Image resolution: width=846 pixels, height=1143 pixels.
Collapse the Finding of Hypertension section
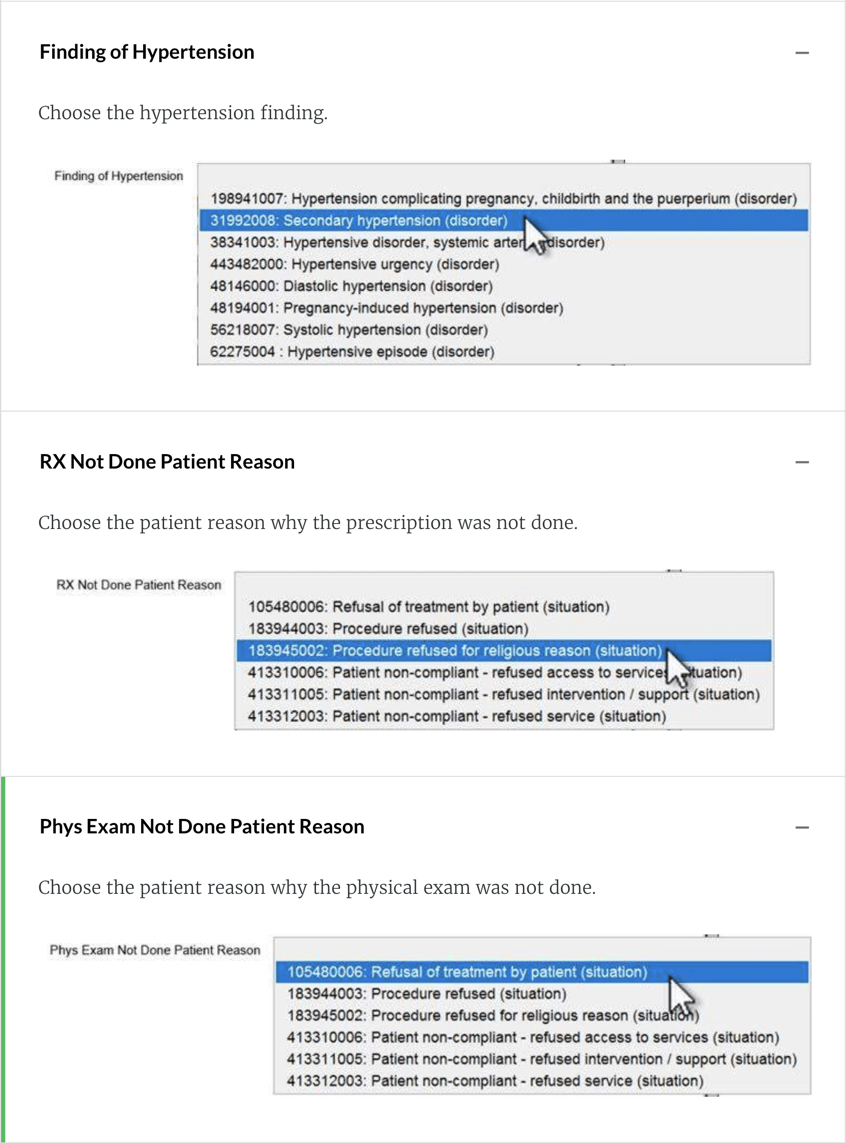[801, 53]
